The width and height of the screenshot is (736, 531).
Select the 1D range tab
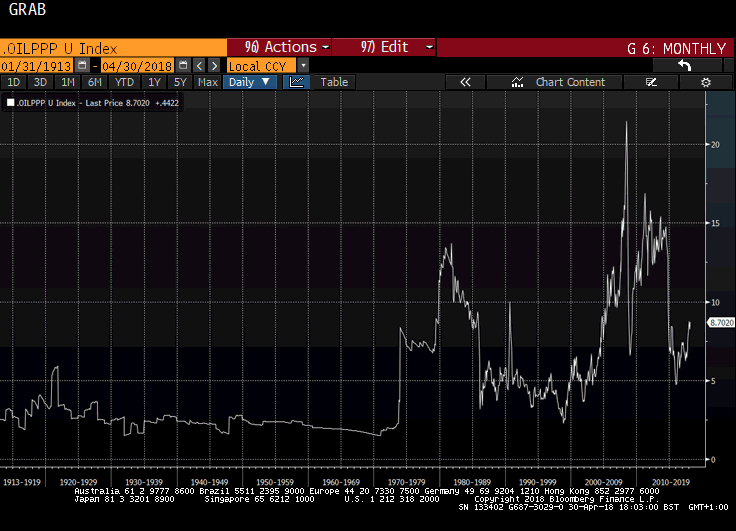[x=14, y=82]
